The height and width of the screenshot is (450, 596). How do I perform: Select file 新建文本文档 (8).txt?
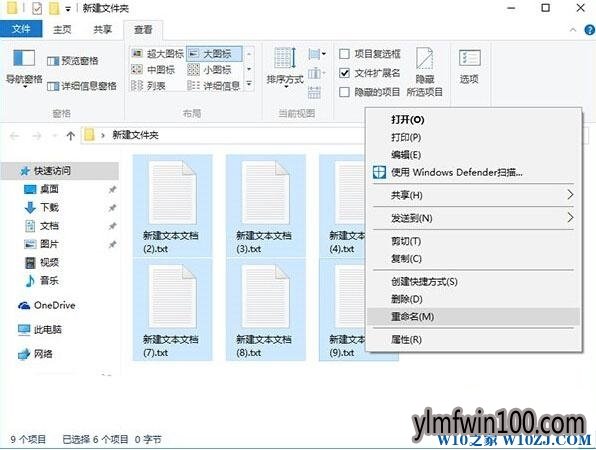point(266,310)
